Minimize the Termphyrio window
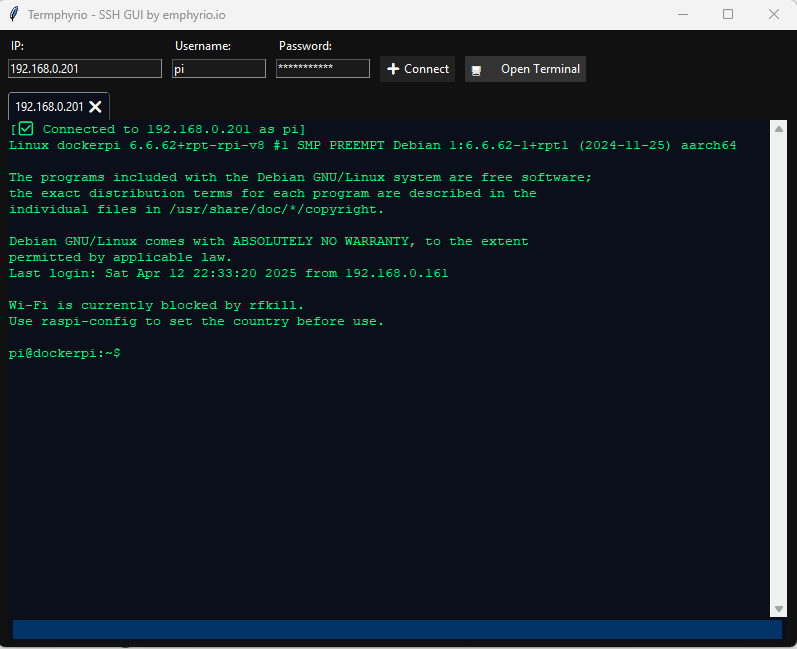This screenshot has height=649, width=797. tap(683, 14)
